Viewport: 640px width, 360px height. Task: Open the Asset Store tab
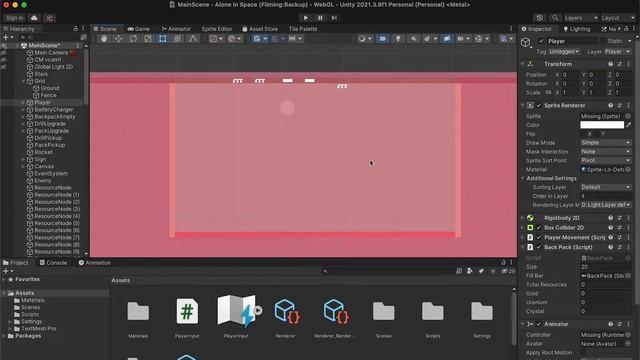tap(260, 29)
